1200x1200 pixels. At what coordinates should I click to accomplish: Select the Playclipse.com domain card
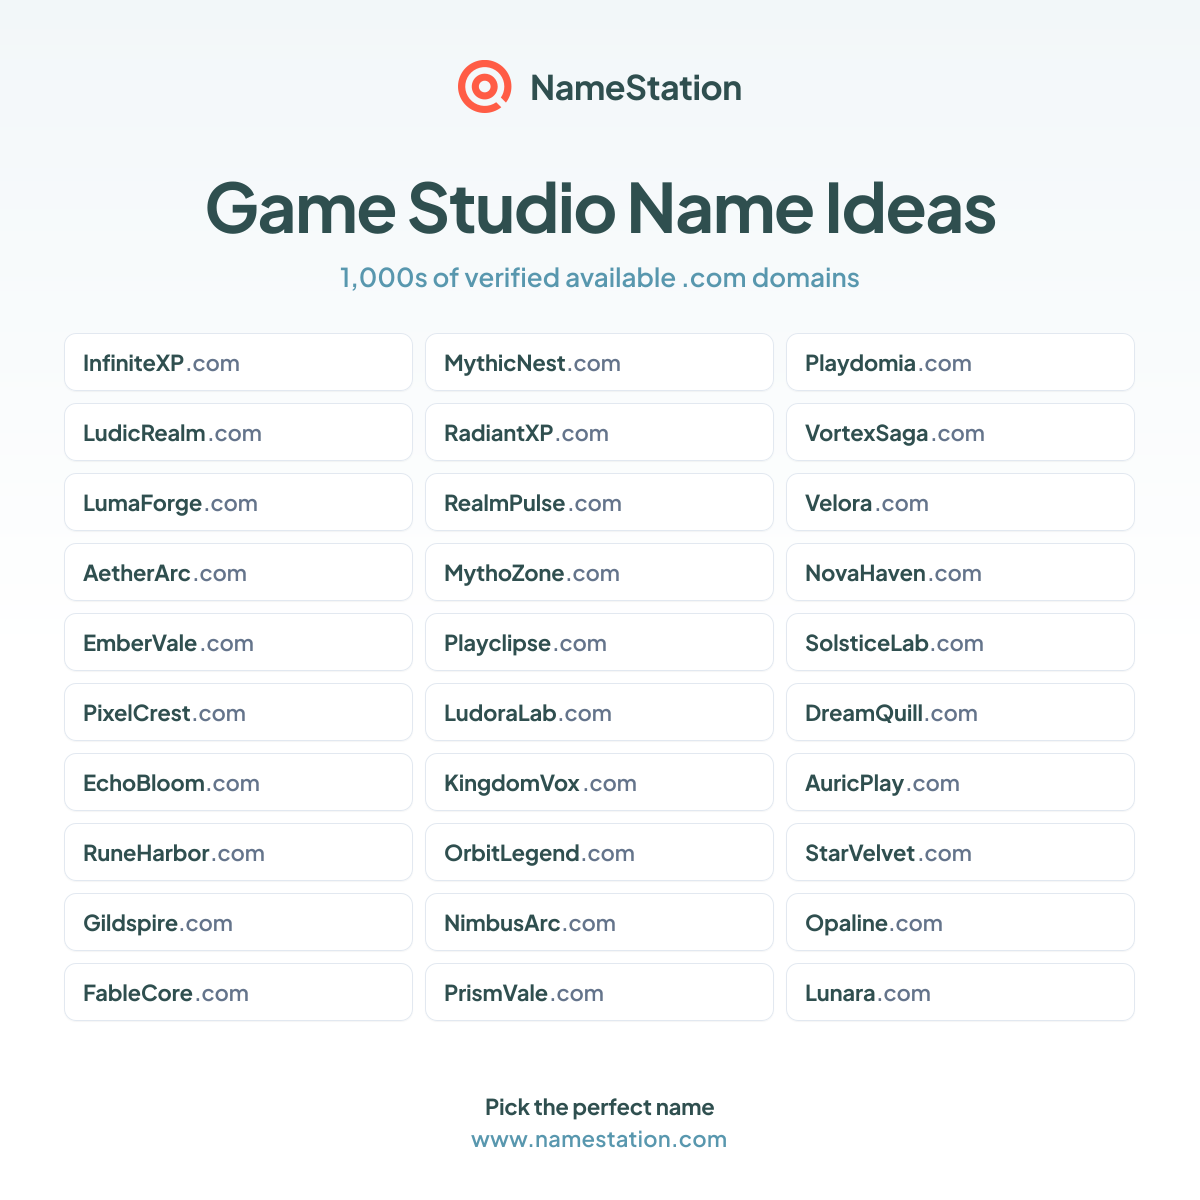tap(600, 642)
